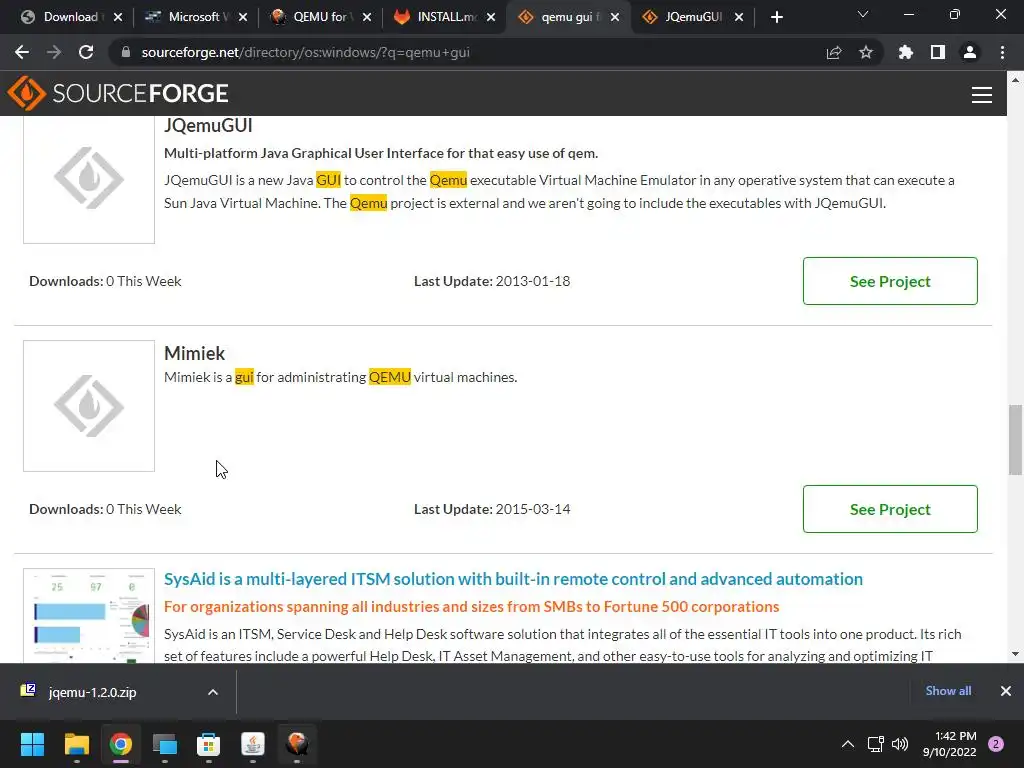The image size is (1024, 768).
Task: Click the page scrollbar up arrow
Action: (x=1015, y=79)
